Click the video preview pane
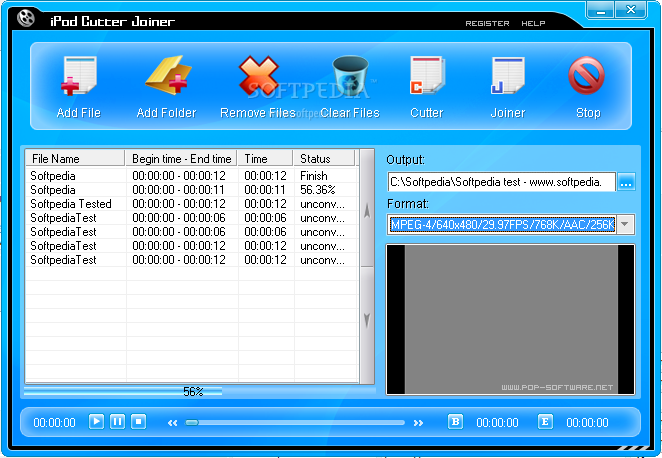 [x=510, y=320]
